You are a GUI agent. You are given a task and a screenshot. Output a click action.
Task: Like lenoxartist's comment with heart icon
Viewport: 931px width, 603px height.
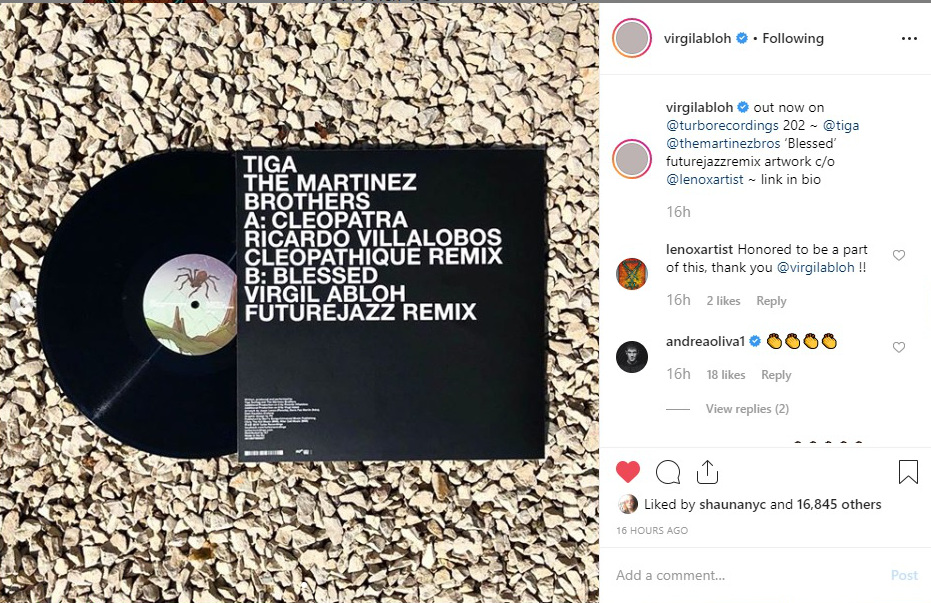[x=899, y=255]
